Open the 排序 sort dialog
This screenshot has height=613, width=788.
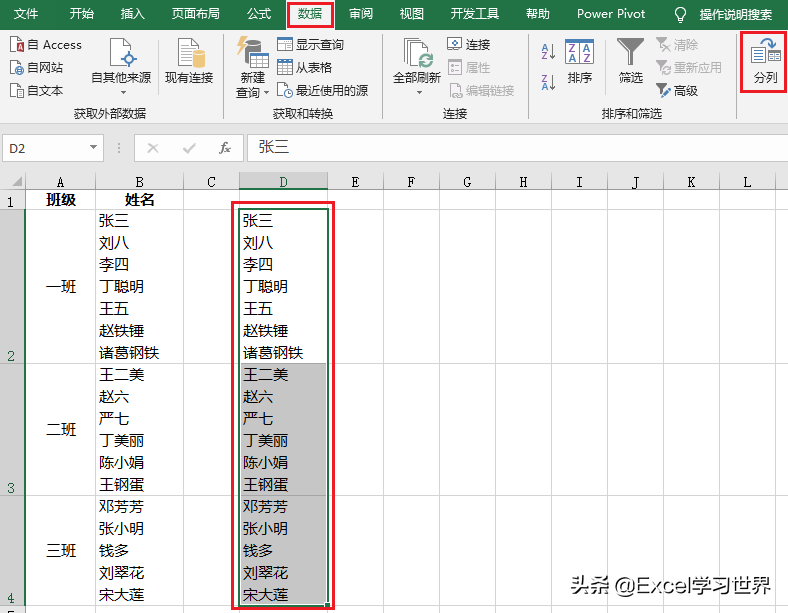[579, 61]
